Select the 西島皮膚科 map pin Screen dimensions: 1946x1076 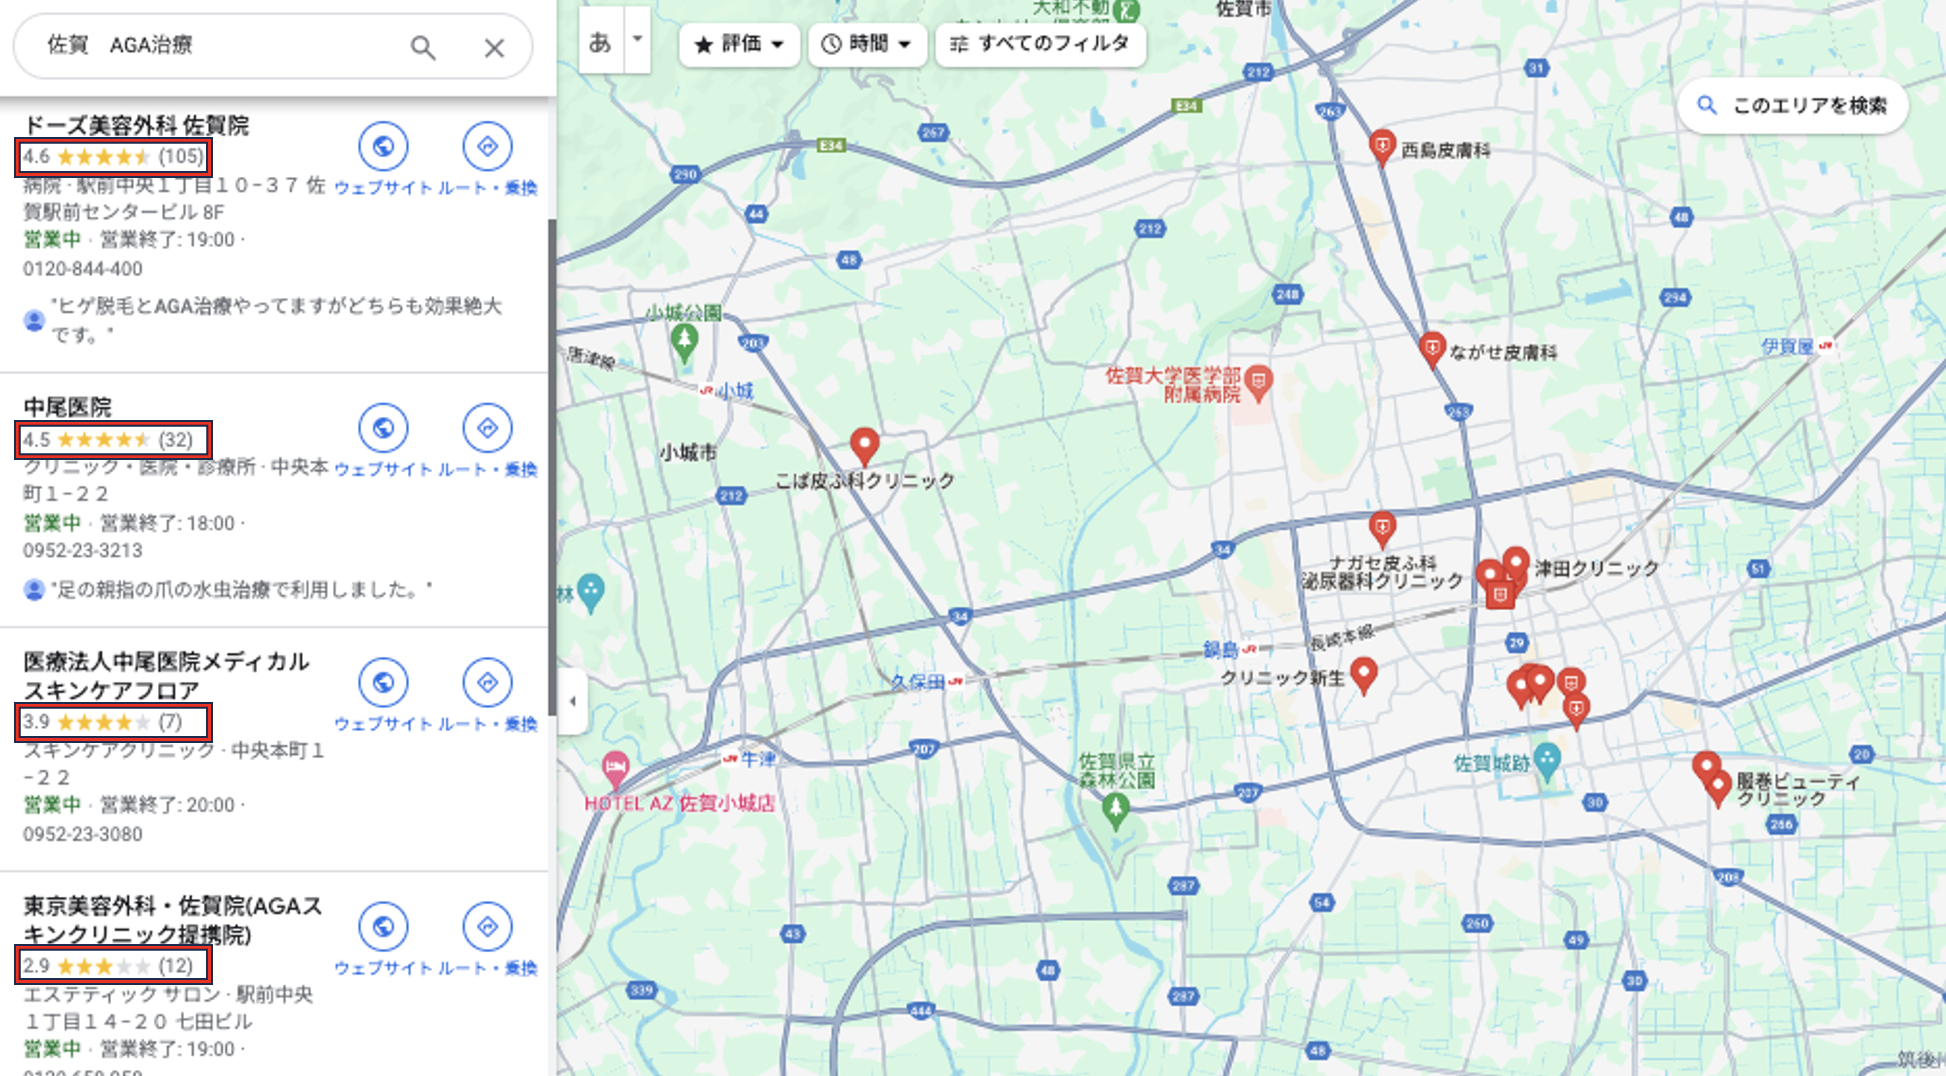(1382, 147)
